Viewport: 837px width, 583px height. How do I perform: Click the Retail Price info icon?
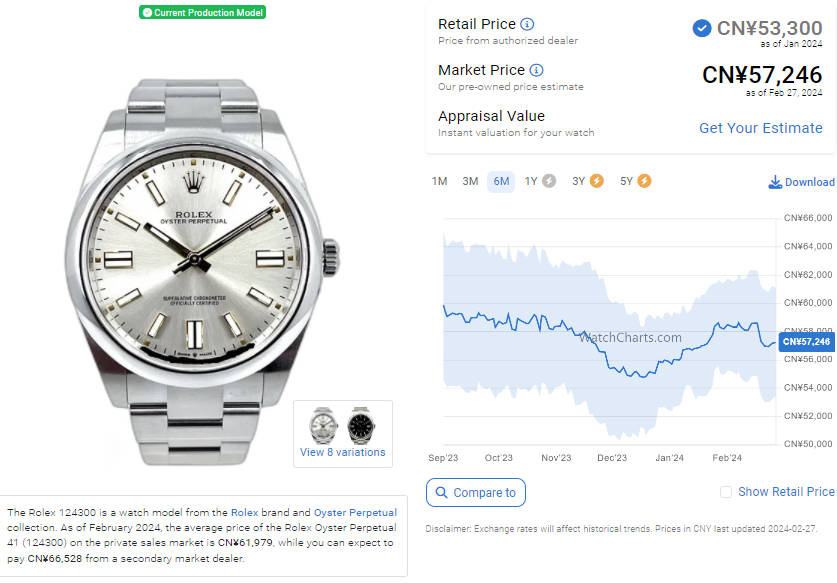point(527,24)
